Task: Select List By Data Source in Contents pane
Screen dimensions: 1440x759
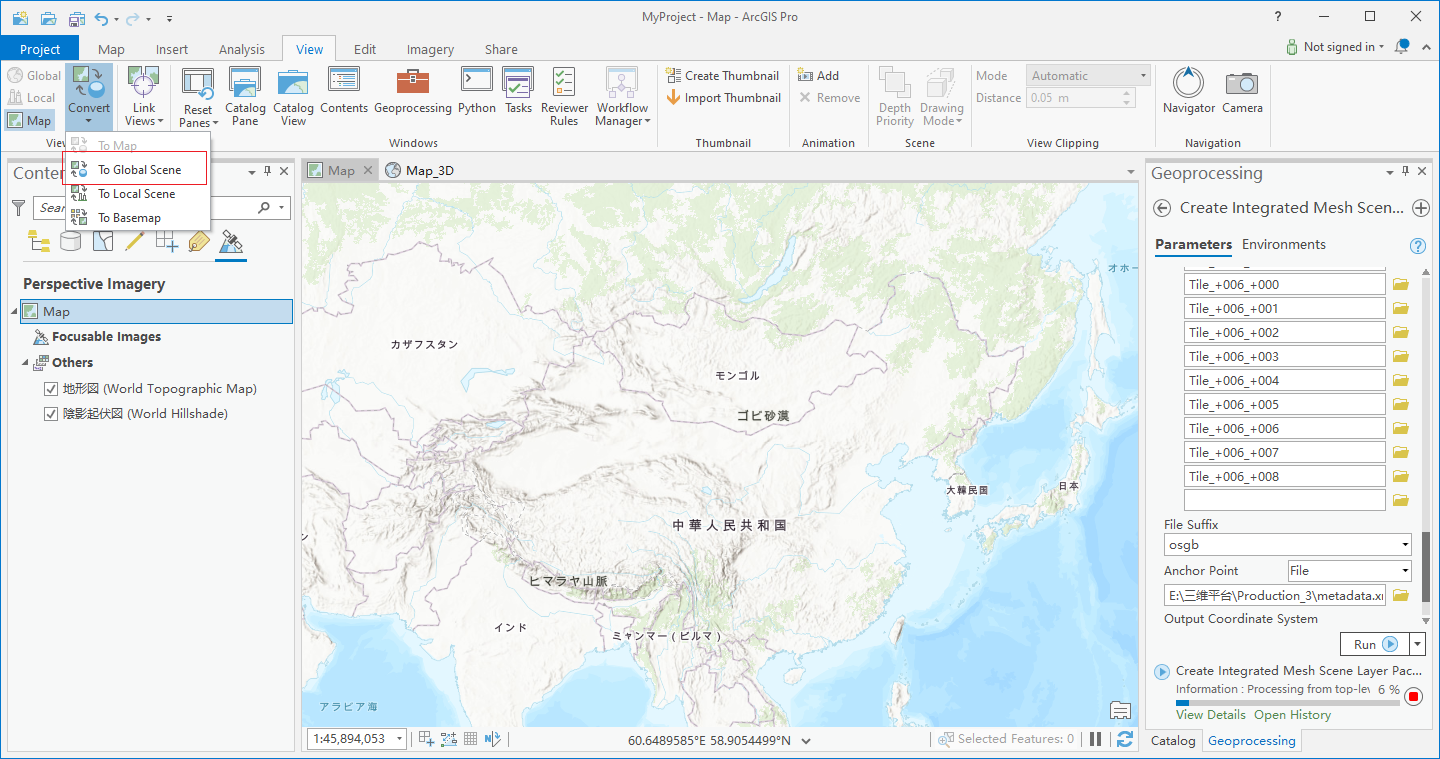Action: [71, 241]
